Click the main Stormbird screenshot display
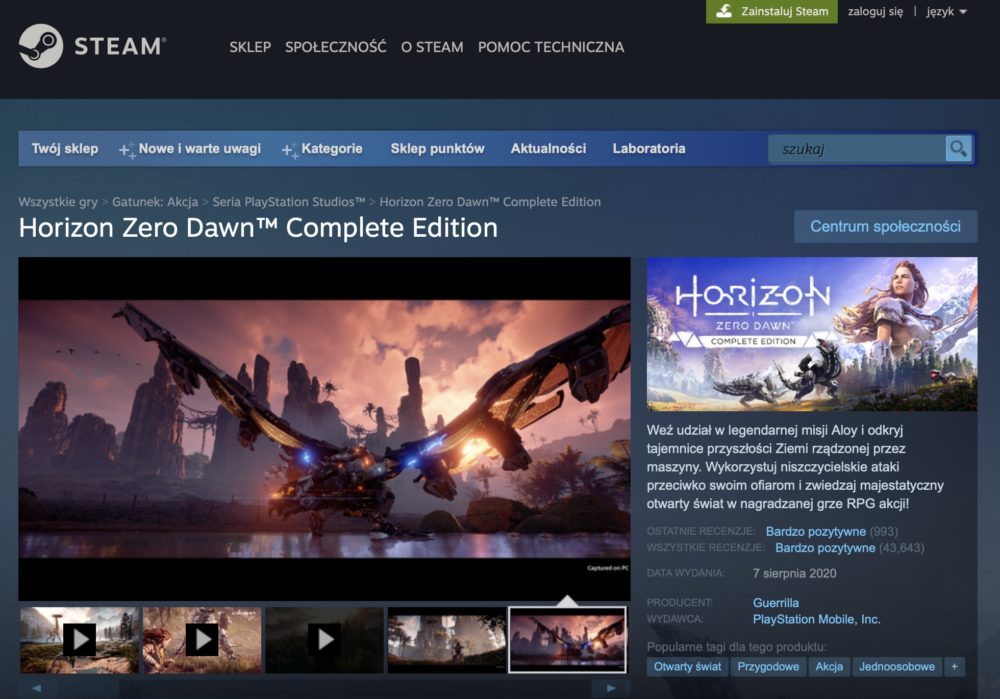The image size is (1000, 699). pyautogui.click(x=324, y=429)
